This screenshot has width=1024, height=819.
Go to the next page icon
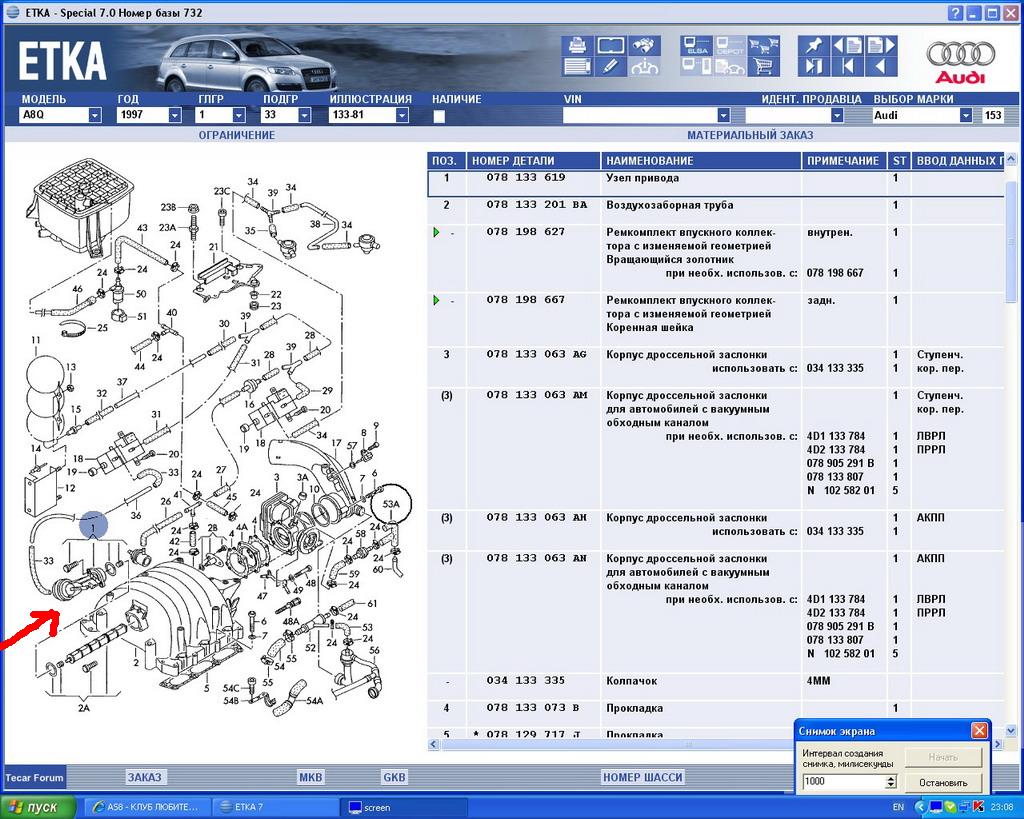[881, 46]
